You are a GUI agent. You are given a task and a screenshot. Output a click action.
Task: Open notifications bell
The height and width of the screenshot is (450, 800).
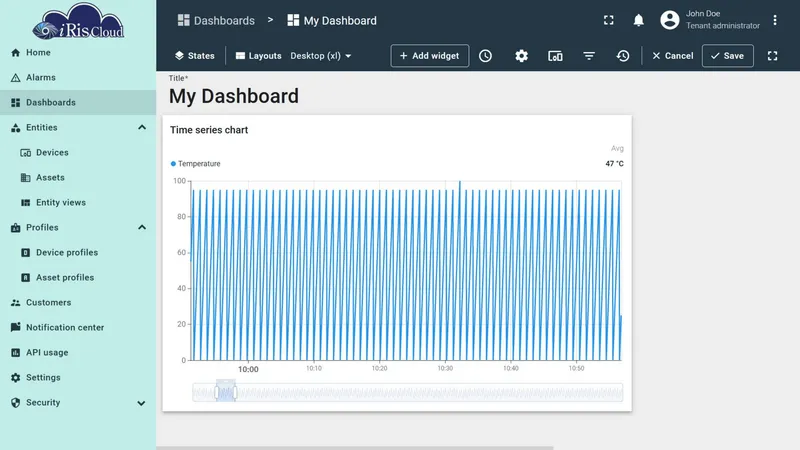[x=638, y=20]
